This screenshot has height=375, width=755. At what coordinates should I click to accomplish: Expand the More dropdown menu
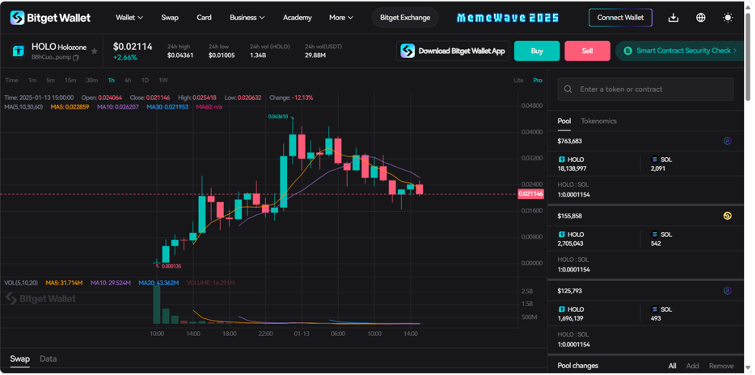[341, 17]
